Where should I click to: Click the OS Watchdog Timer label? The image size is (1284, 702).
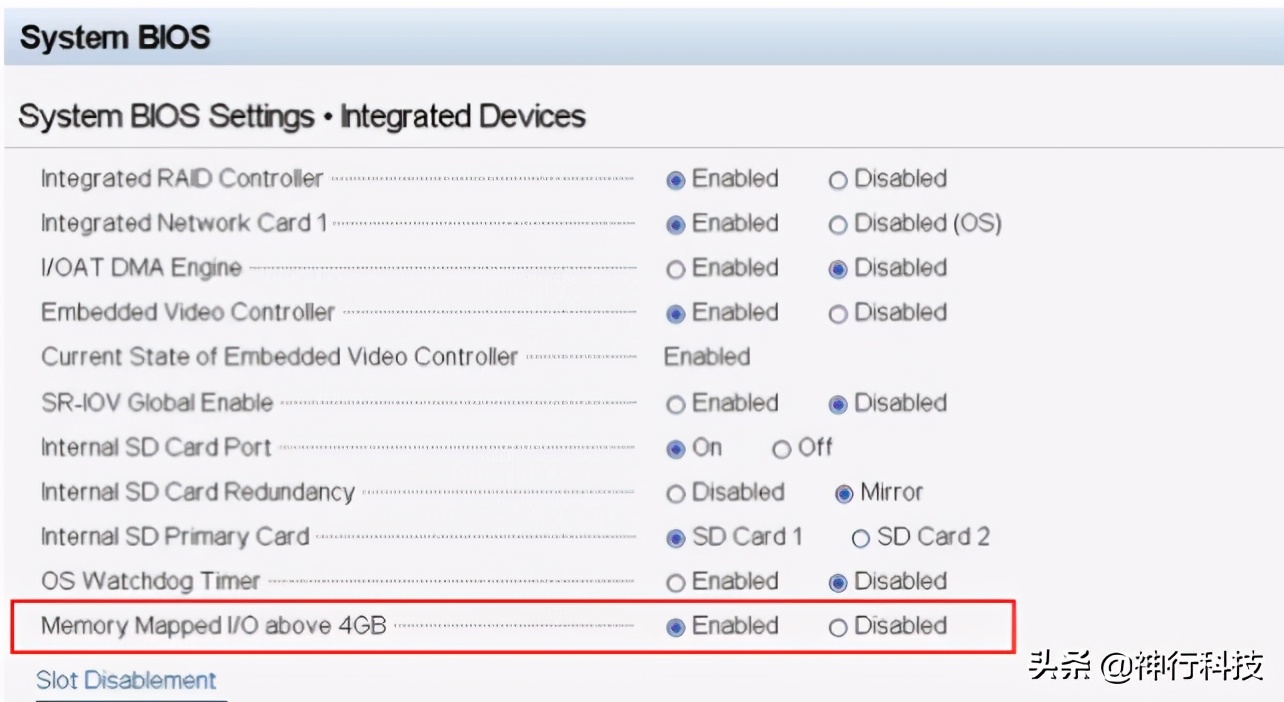(x=150, y=581)
